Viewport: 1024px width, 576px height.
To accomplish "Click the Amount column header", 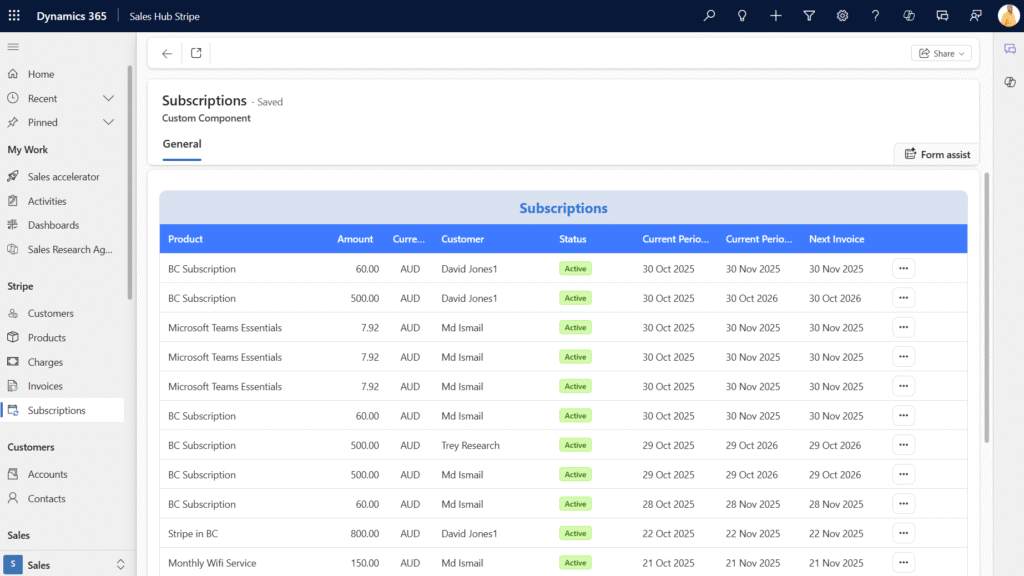I will click(x=355, y=239).
